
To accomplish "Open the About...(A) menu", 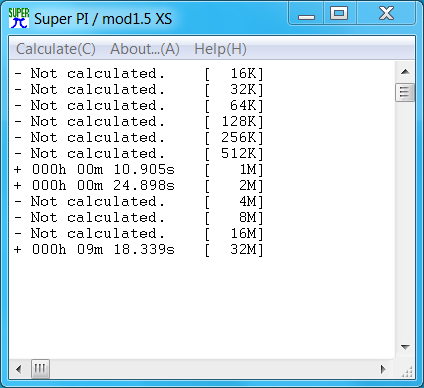I will (145, 49).
